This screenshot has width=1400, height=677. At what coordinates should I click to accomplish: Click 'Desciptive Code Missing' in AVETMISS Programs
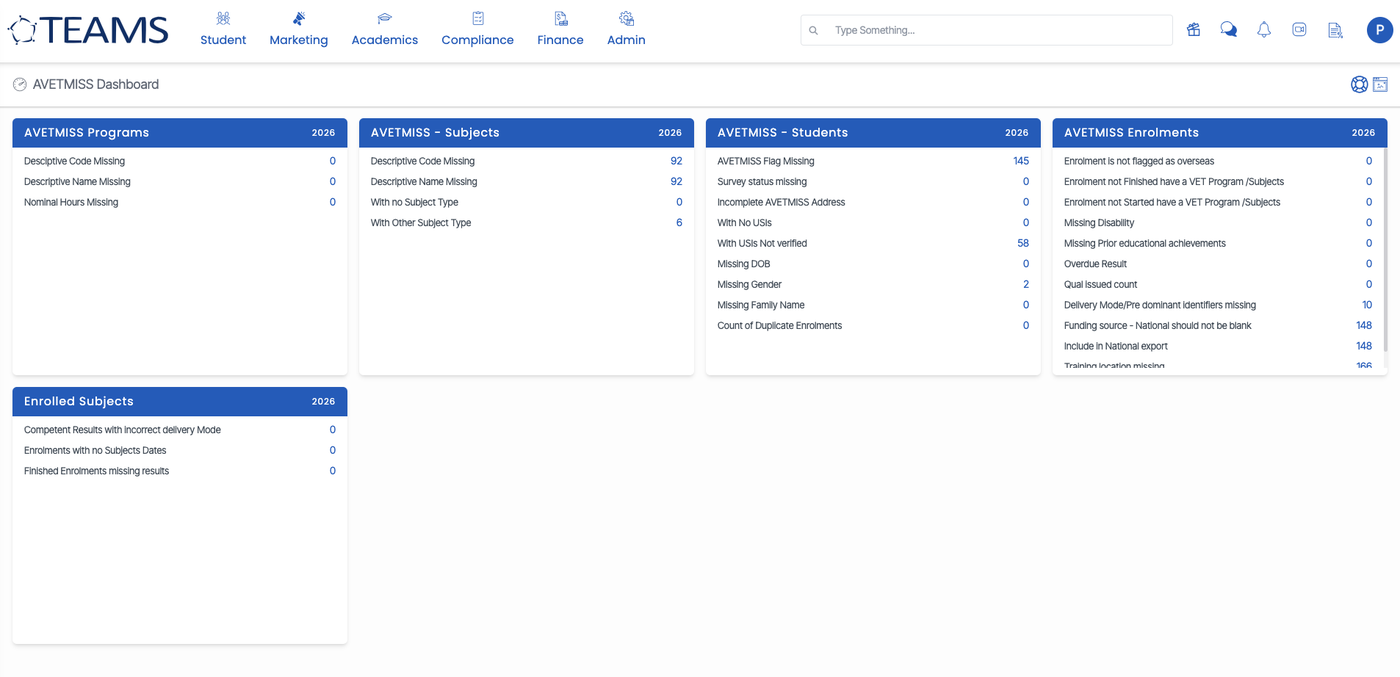tap(74, 161)
